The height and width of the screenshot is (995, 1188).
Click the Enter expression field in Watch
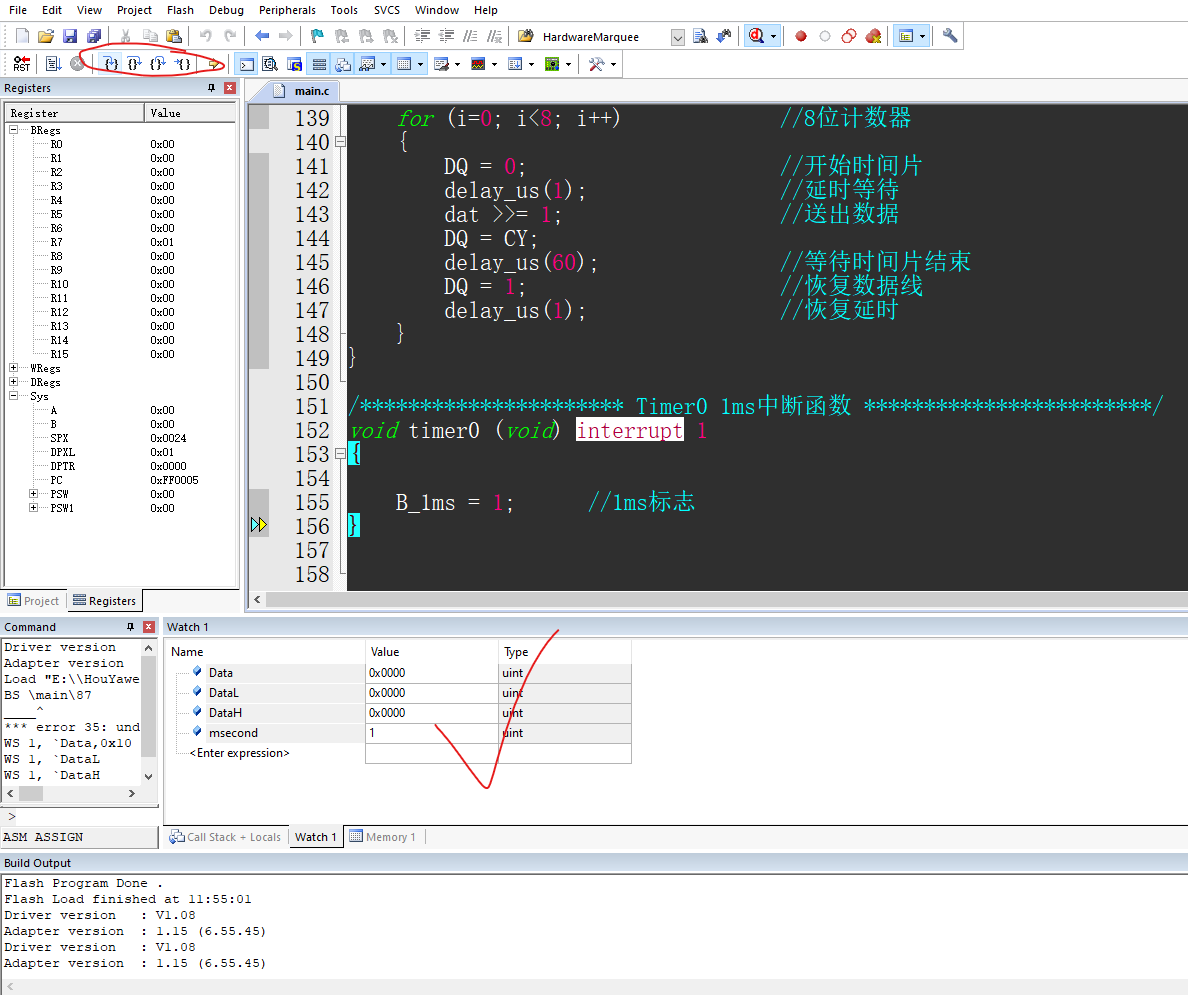point(239,753)
